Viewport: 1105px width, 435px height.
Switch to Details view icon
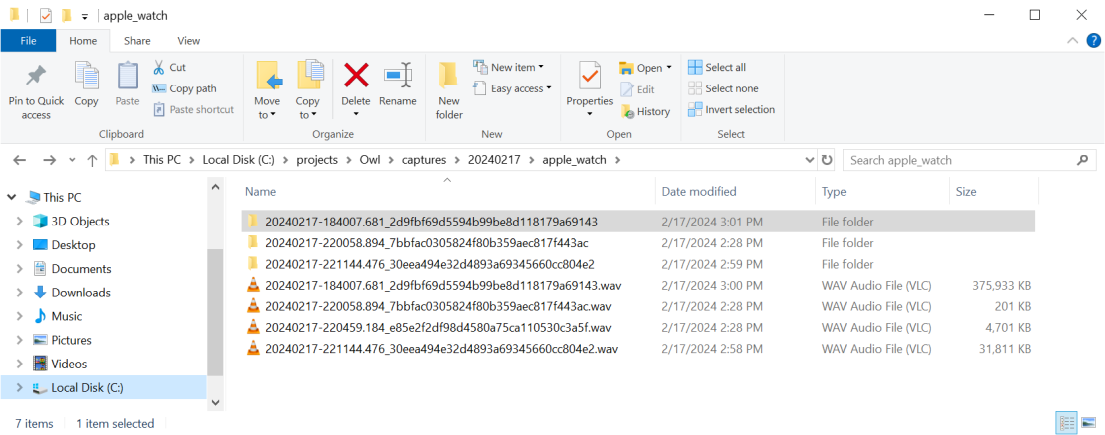pos(1066,423)
